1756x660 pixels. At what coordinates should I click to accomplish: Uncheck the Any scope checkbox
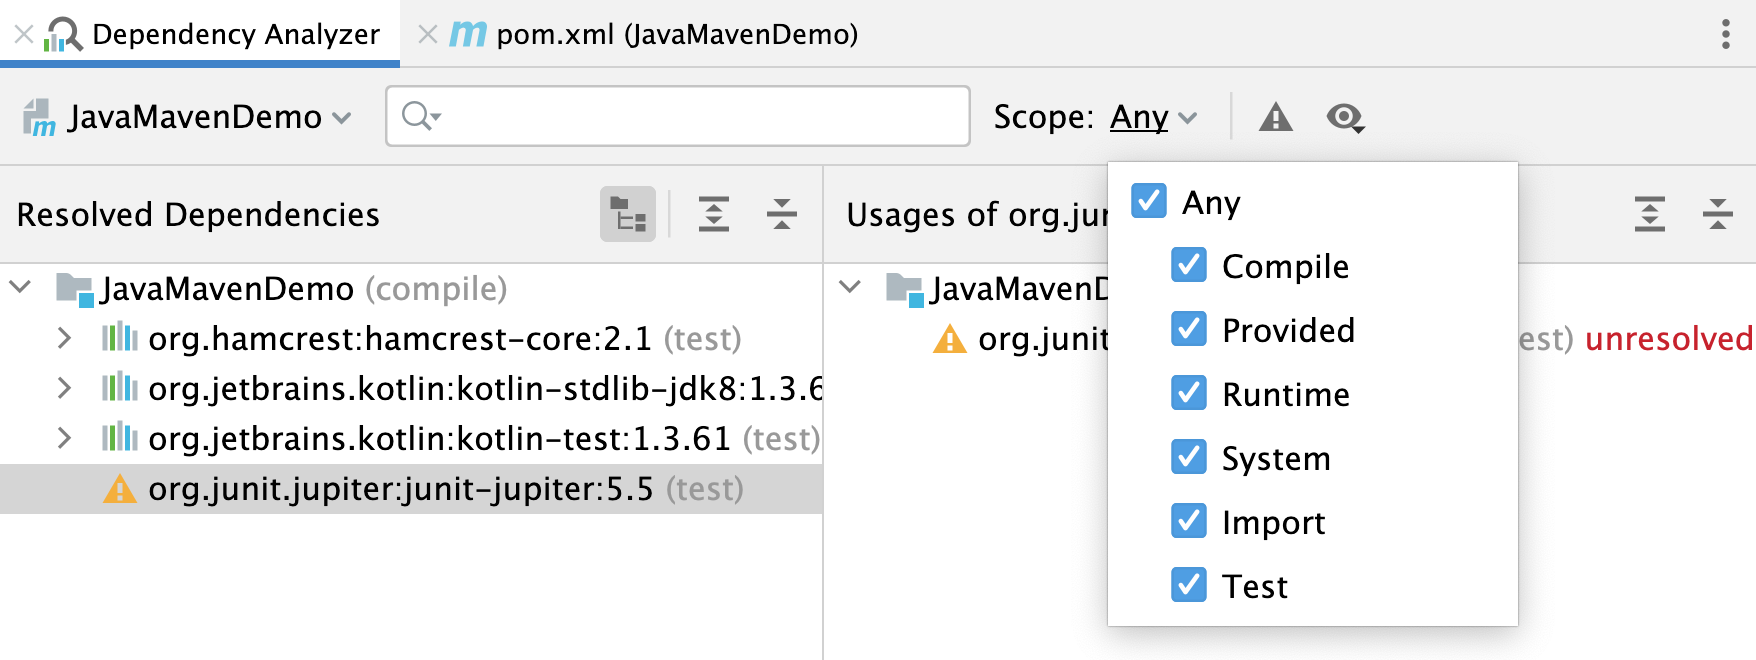click(x=1149, y=201)
